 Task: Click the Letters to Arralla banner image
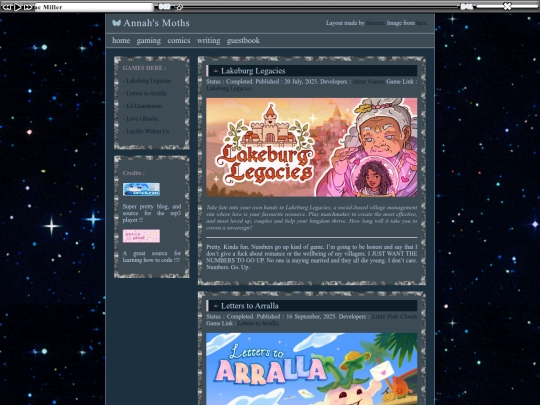click(311, 369)
